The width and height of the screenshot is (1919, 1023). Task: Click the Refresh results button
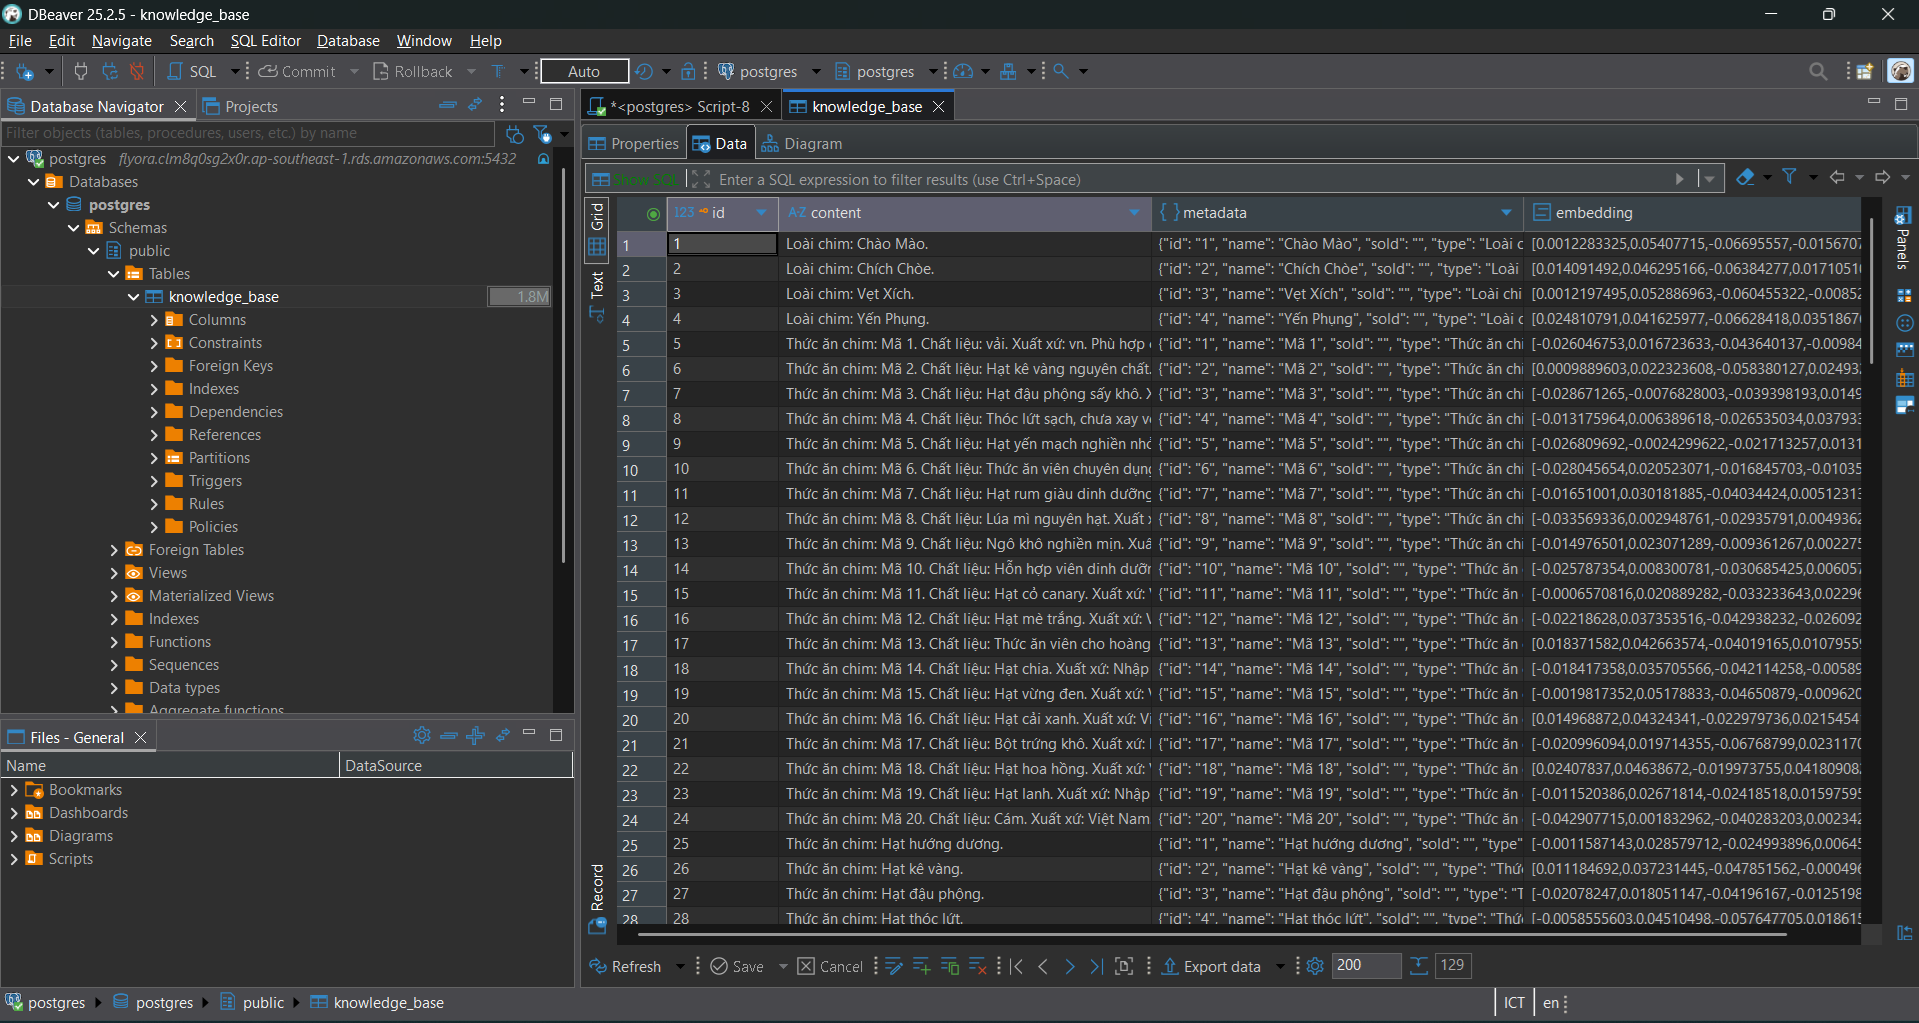coord(625,966)
